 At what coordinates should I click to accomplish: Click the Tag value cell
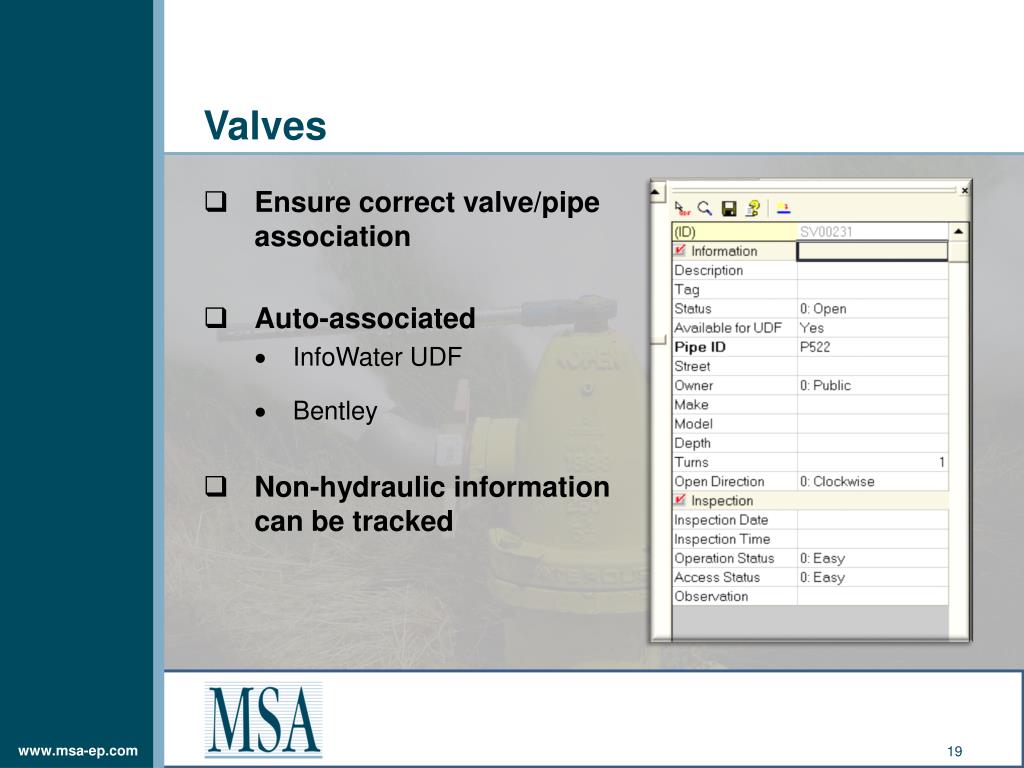[872, 289]
